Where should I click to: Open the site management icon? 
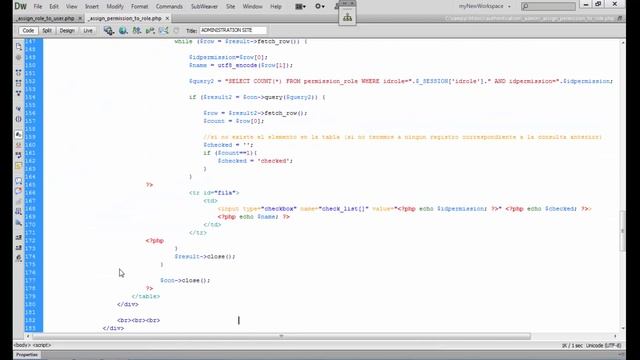click(x=347, y=17)
